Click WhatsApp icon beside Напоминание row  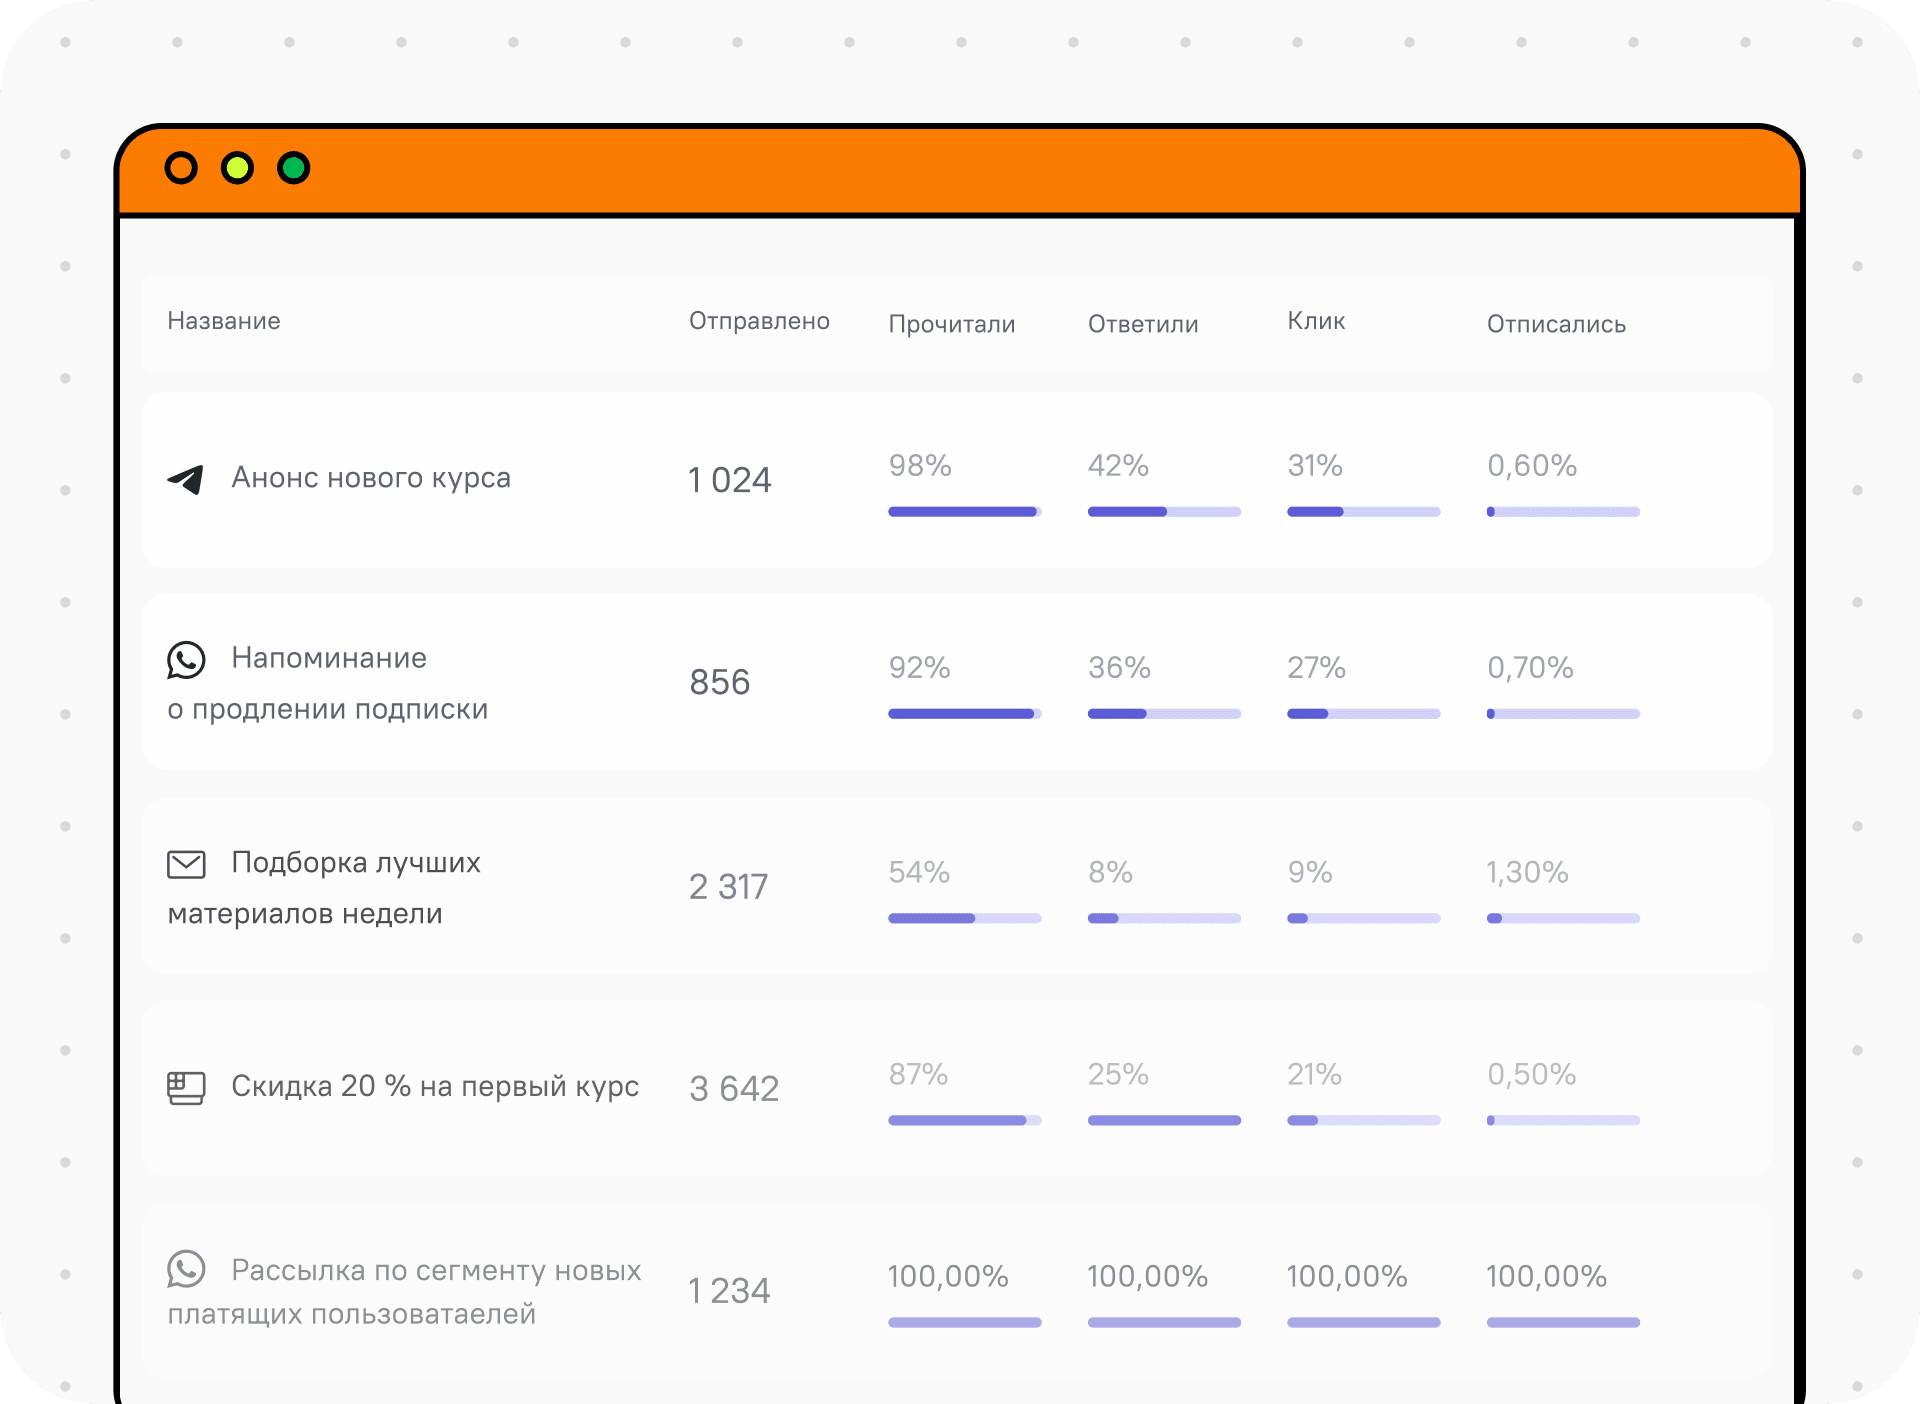click(186, 660)
